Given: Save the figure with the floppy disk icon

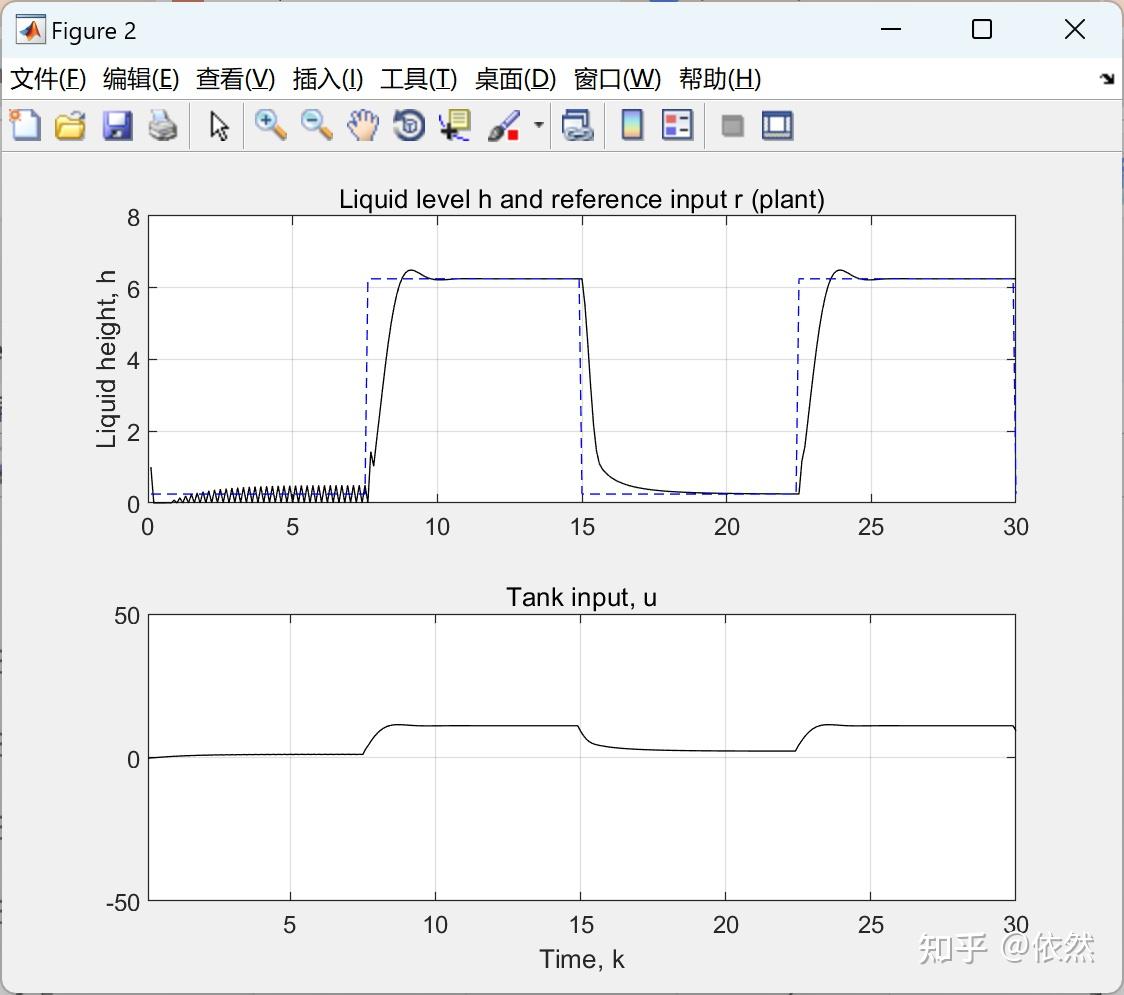Looking at the screenshot, I should 117,125.
